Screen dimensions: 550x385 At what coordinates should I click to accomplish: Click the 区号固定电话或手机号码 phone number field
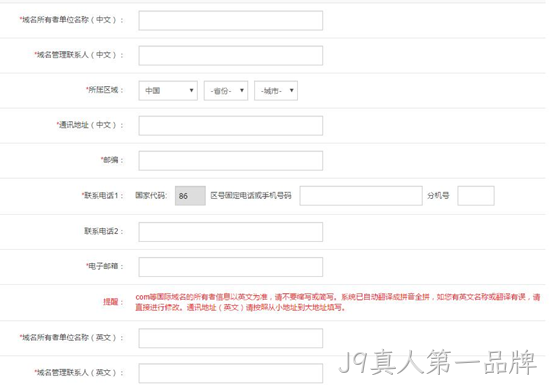coord(361,196)
